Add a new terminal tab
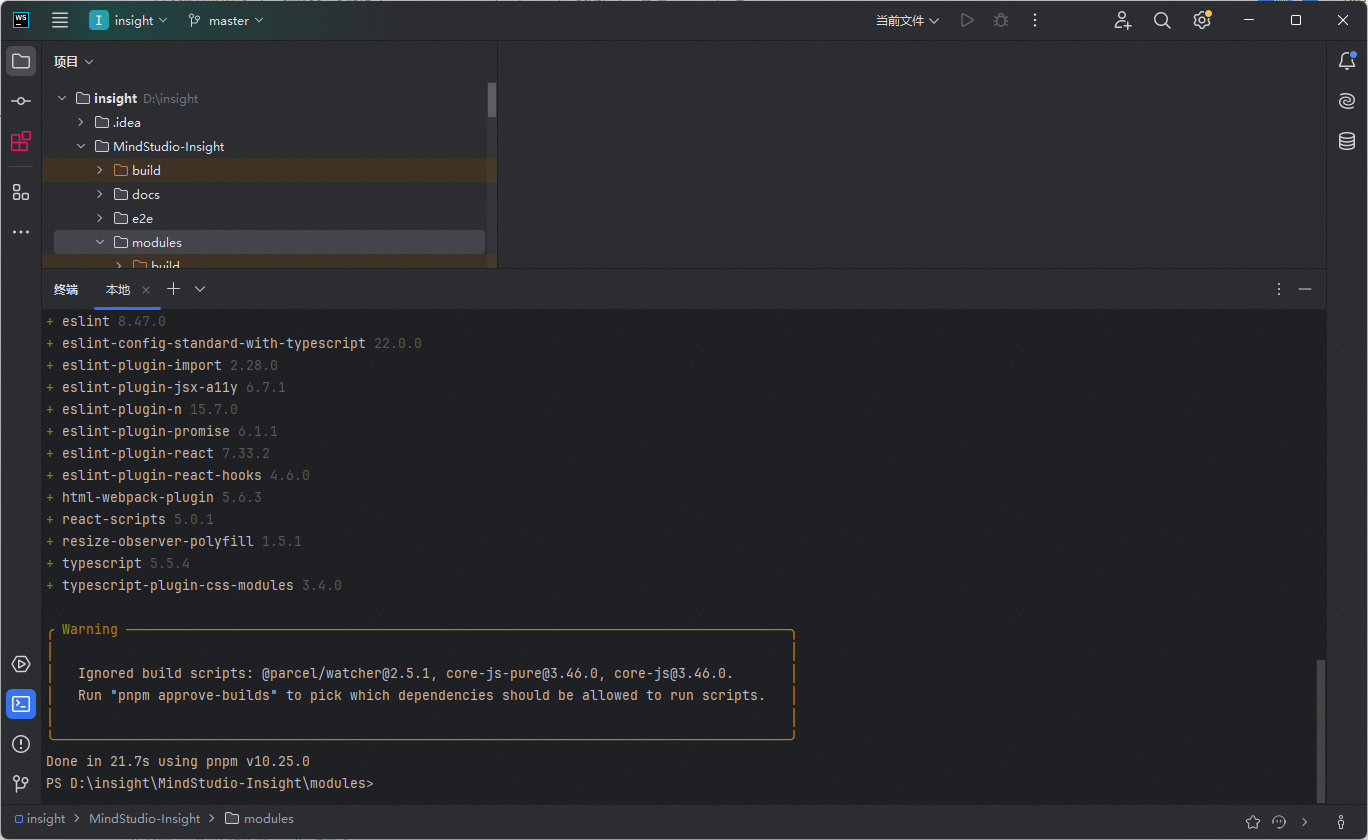The width and height of the screenshot is (1368, 840). click(x=173, y=289)
